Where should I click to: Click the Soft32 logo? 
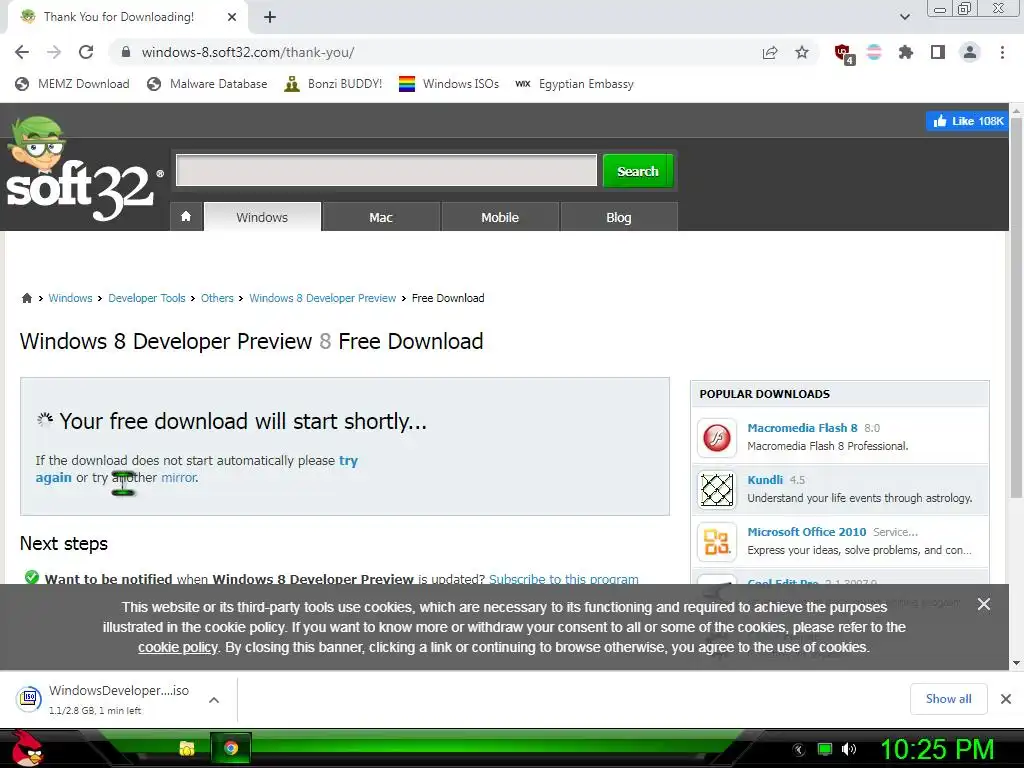coord(83,170)
